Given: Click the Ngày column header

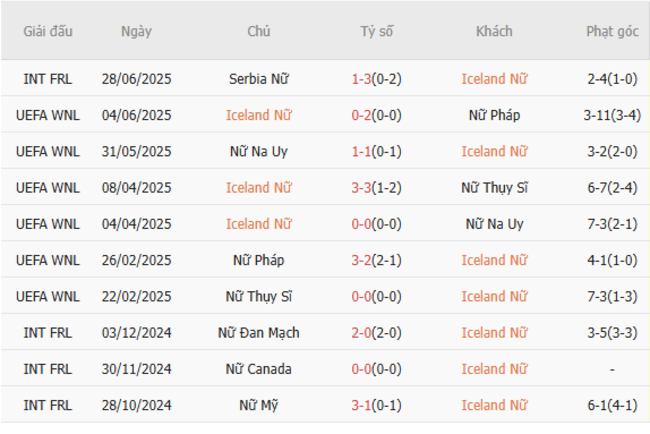Looking at the screenshot, I should [136, 31].
